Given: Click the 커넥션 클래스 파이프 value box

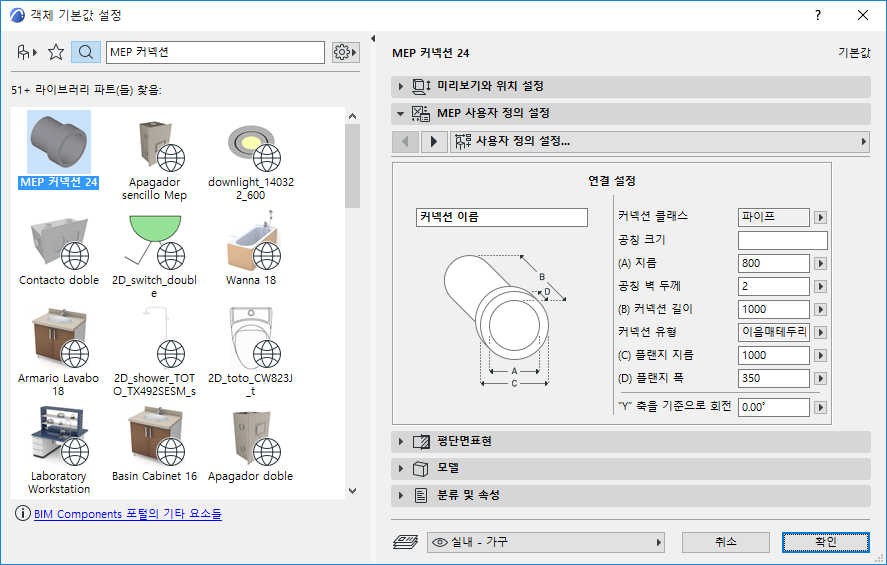Looking at the screenshot, I should pos(773,217).
